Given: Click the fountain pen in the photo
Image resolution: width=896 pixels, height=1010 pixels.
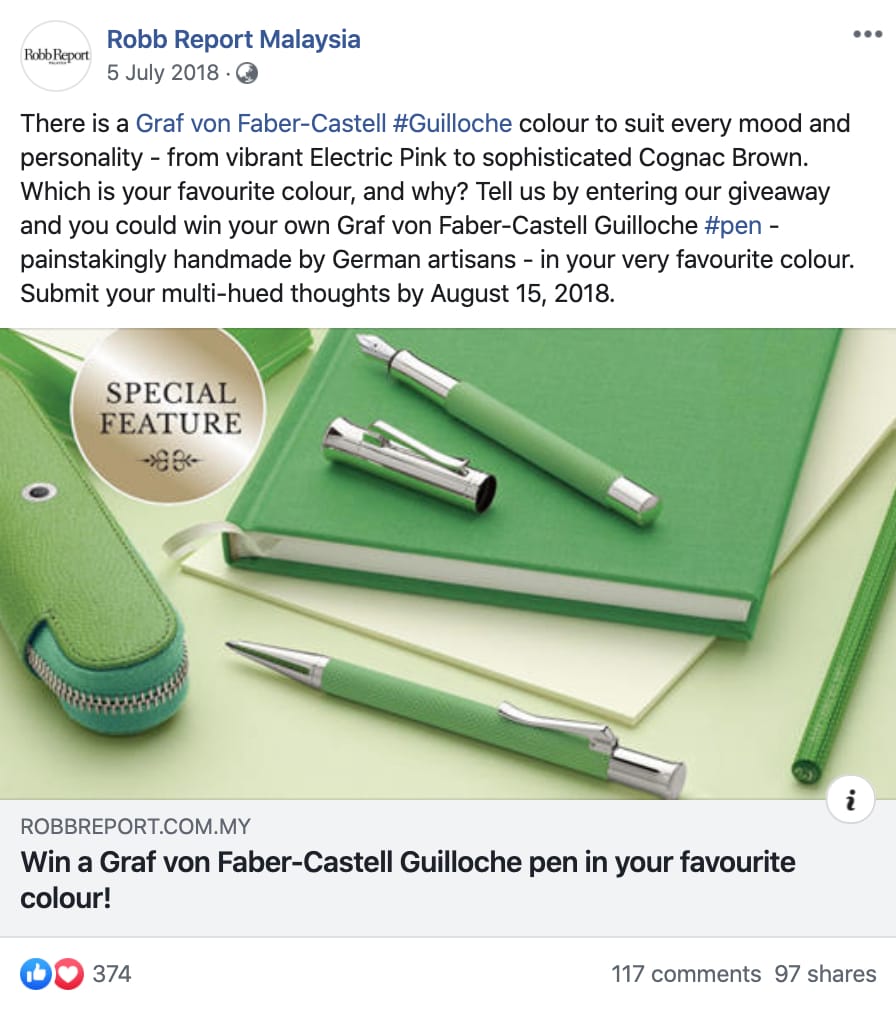Looking at the screenshot, I should coord(509,428).
